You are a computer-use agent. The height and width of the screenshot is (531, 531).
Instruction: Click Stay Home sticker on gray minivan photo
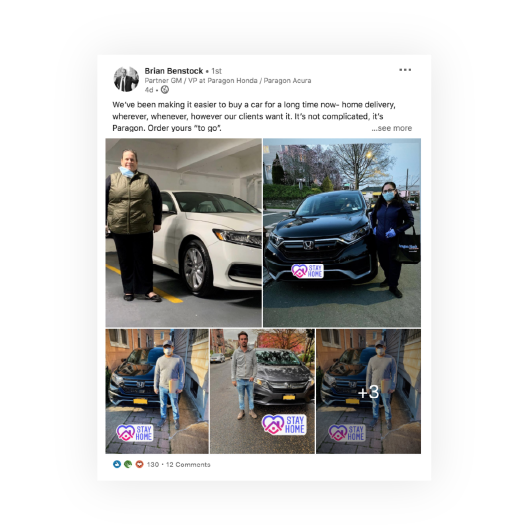coord(284,424)
